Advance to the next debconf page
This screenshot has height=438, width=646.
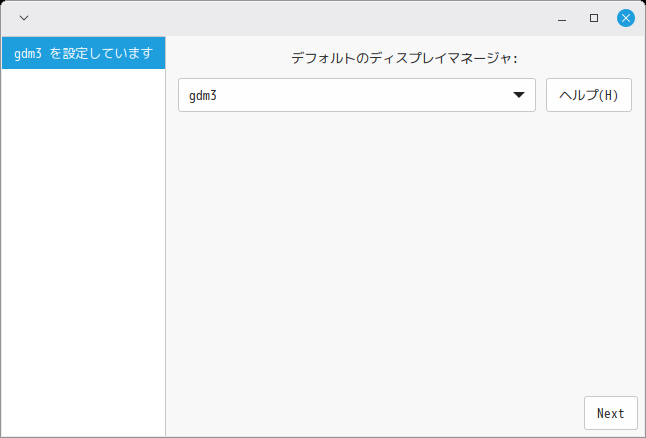(x=610, y=413)
